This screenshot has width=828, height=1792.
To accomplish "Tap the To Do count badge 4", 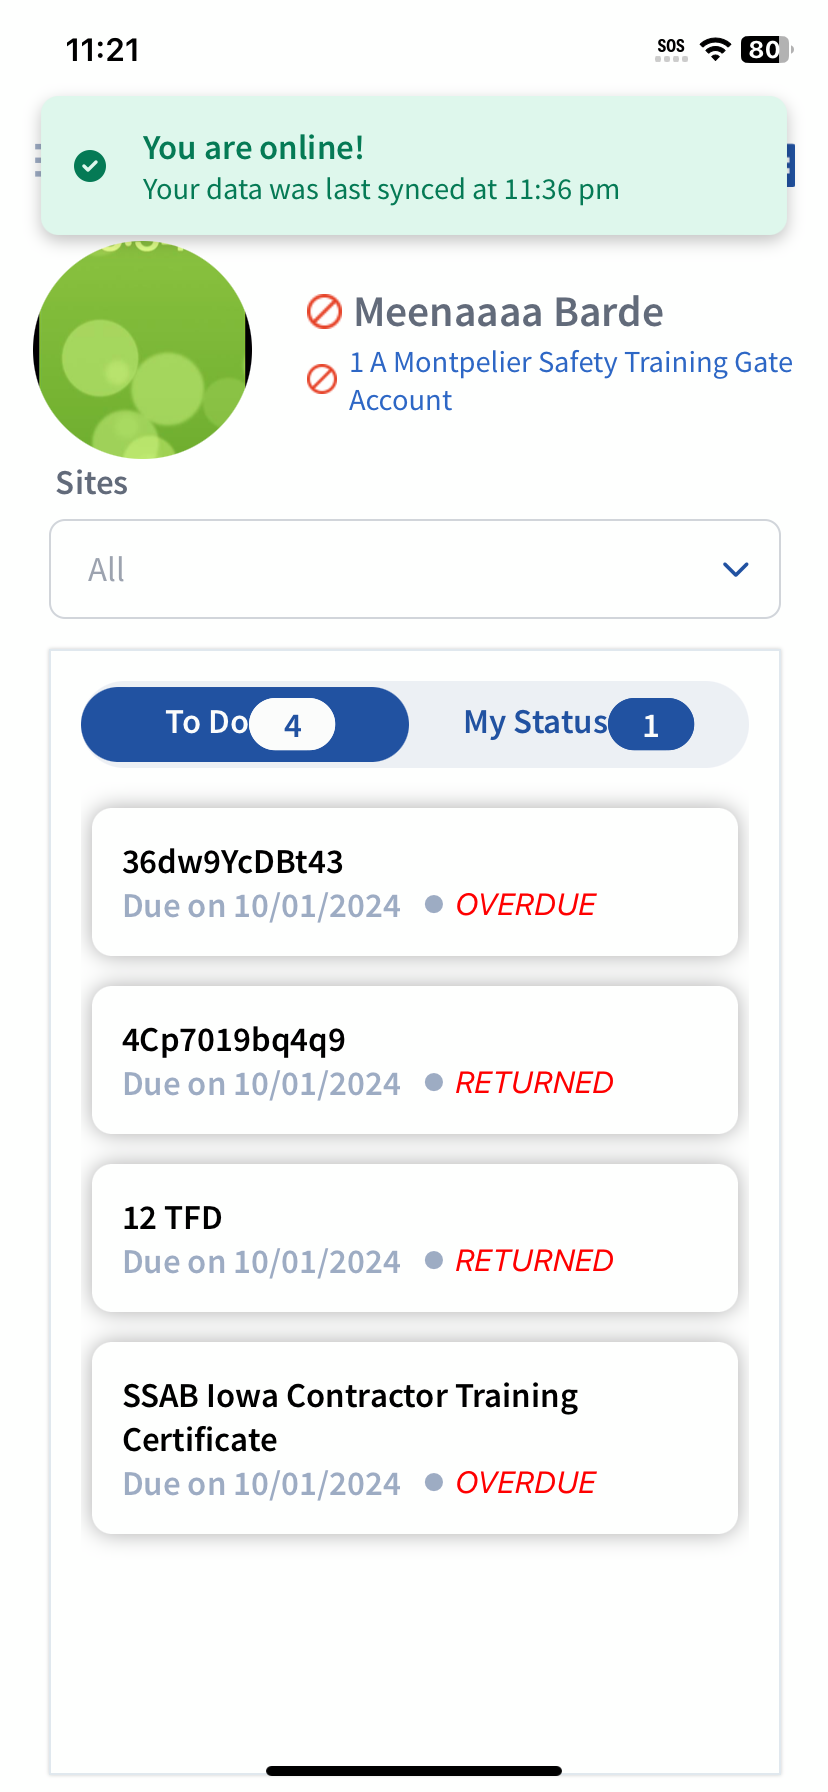I will coord(292,725).
